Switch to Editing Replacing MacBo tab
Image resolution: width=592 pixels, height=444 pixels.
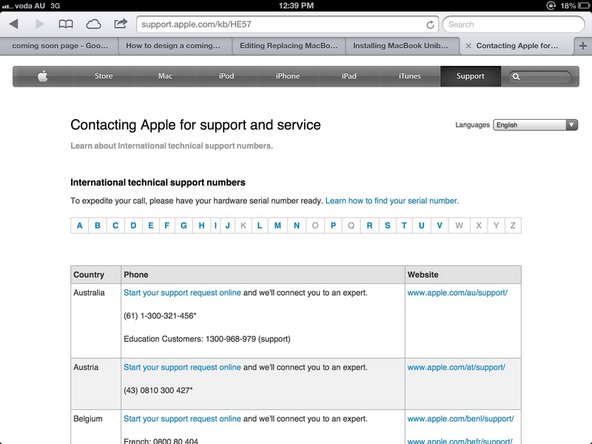click(x=289, y=46)
